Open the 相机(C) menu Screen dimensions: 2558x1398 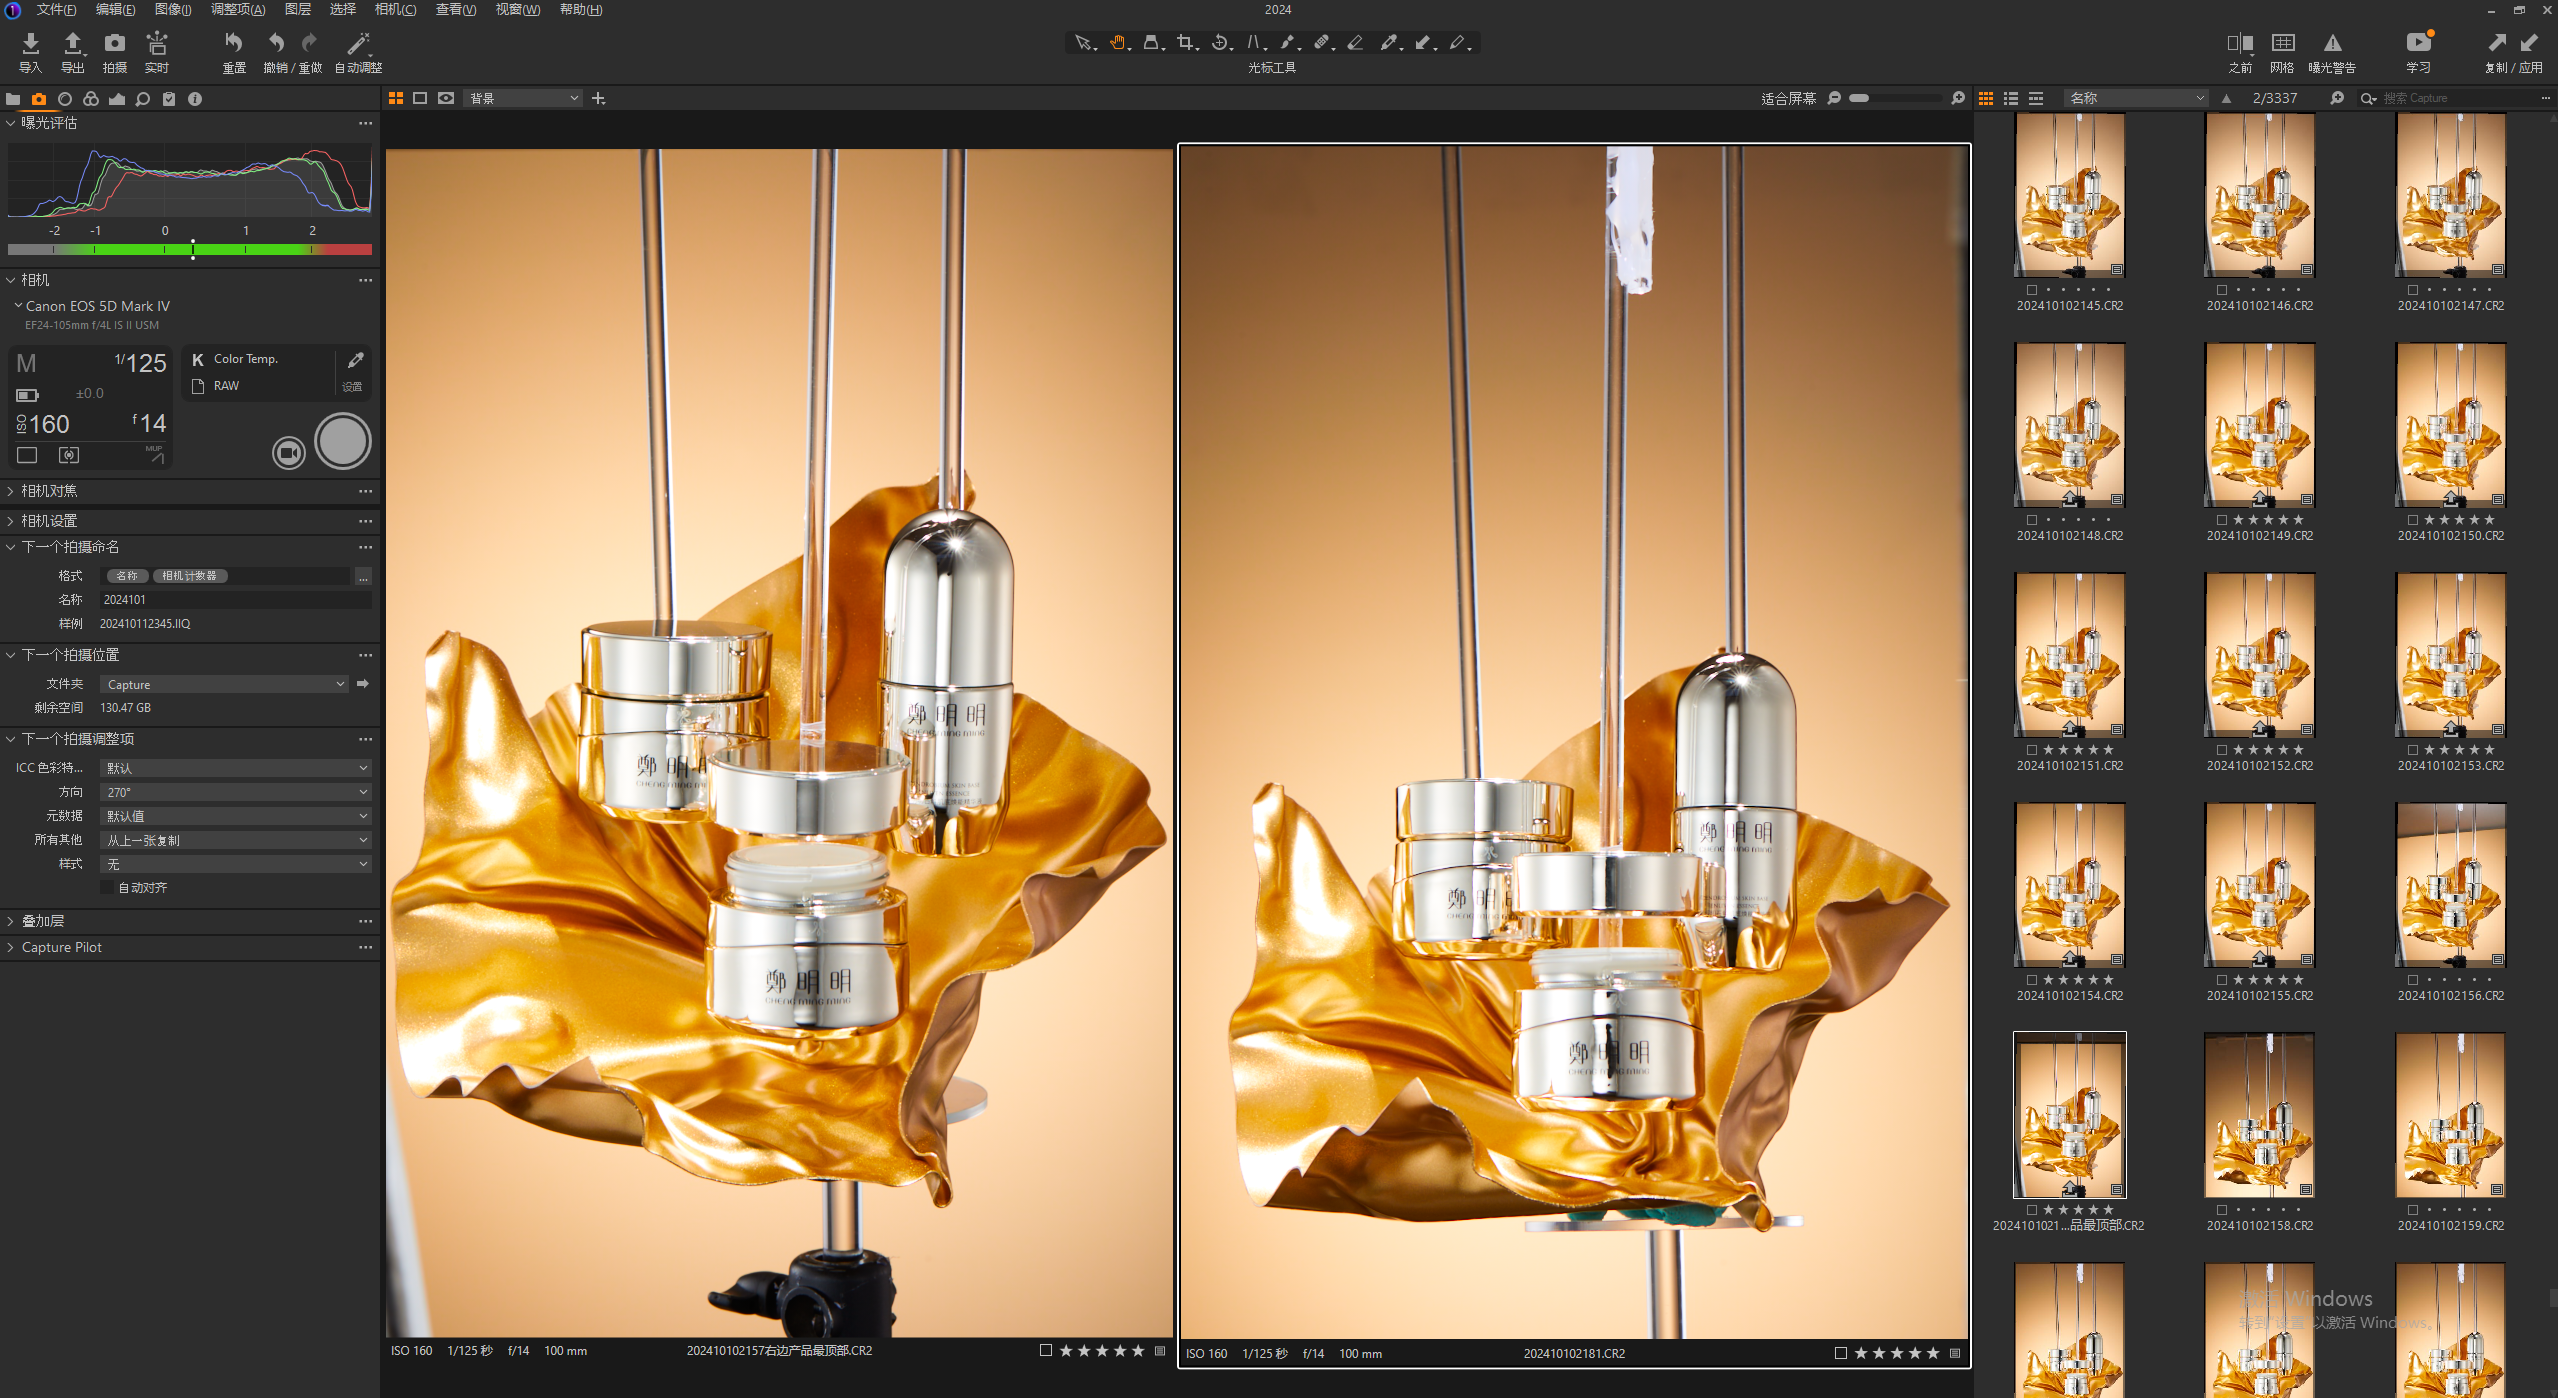coord(395,9)
